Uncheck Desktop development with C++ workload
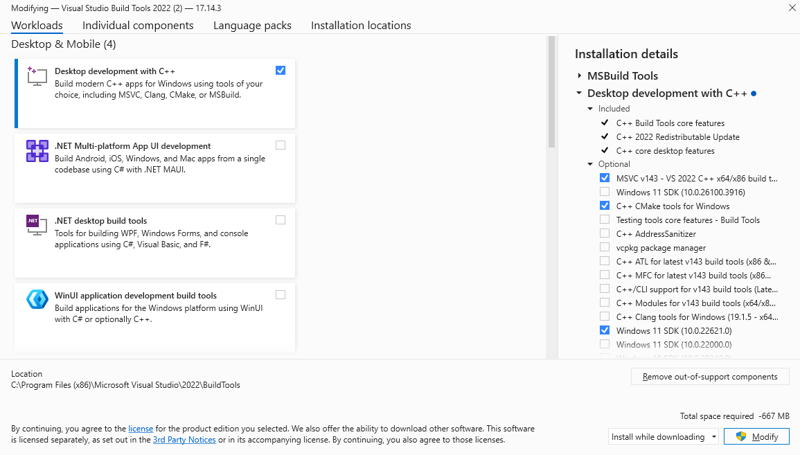The width and height of the screenshot is (800, 455). coord(280,71)
